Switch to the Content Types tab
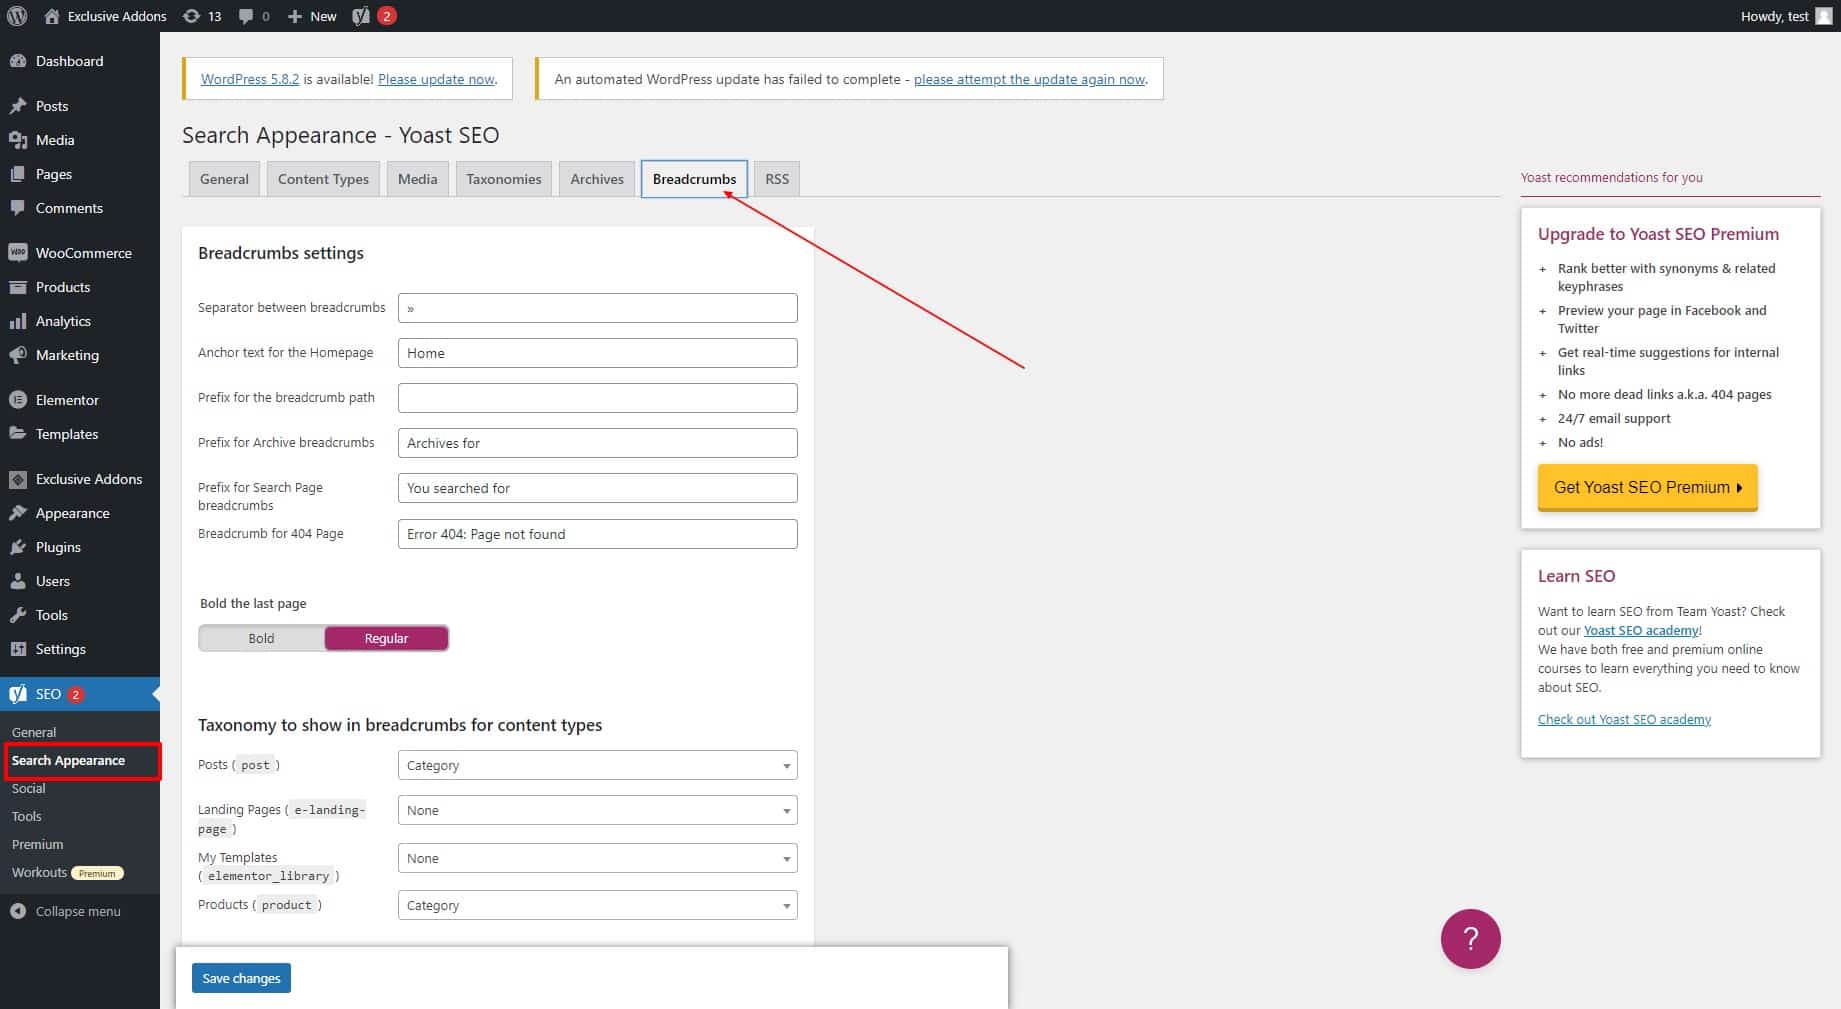This screenshot has height=1009, width=1841. (x=323, y=179)
